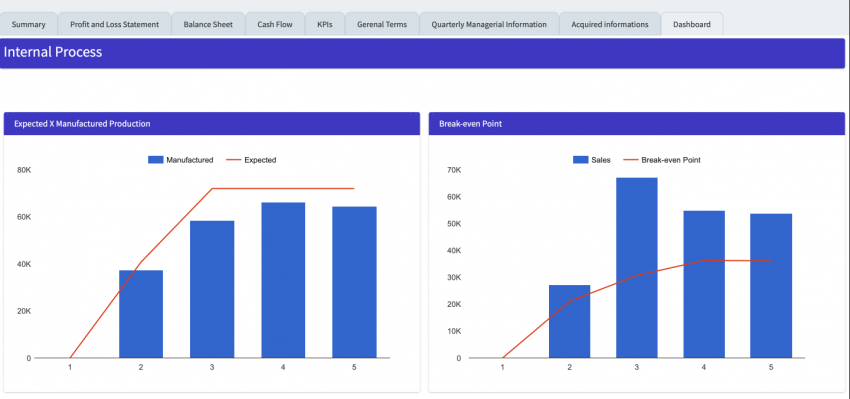
Task: Click the Sales legend color swatch
Action: click(x=581, y=160)
